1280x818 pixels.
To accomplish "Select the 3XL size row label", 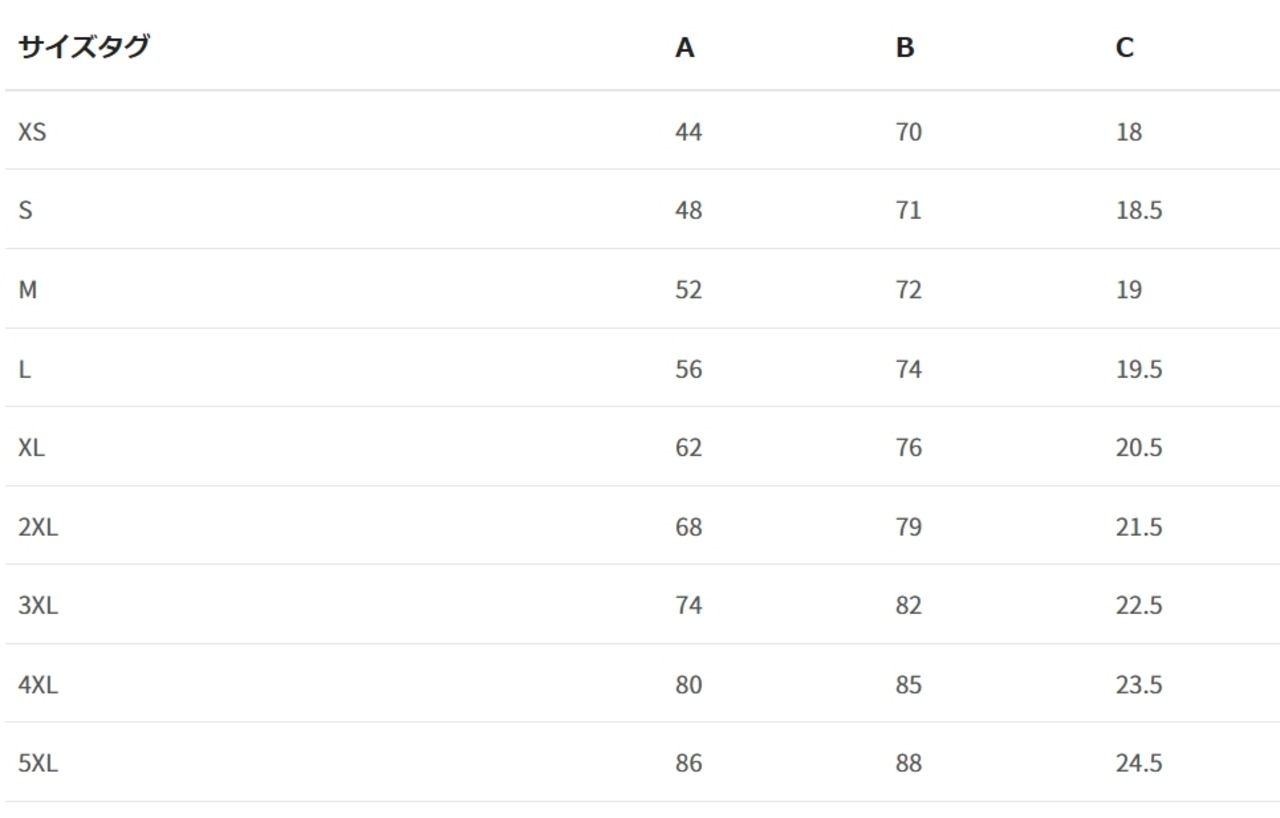I will coord(38,605).
